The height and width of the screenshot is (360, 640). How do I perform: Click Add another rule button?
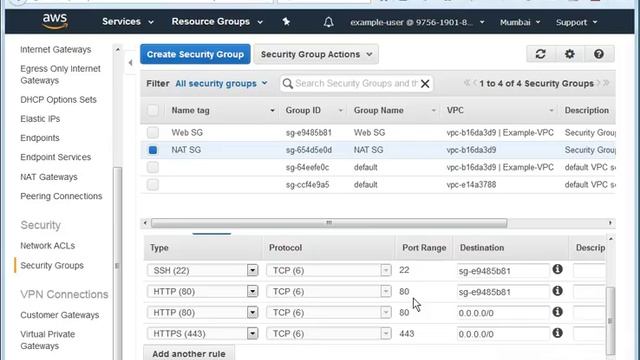[x=189, y=353]
